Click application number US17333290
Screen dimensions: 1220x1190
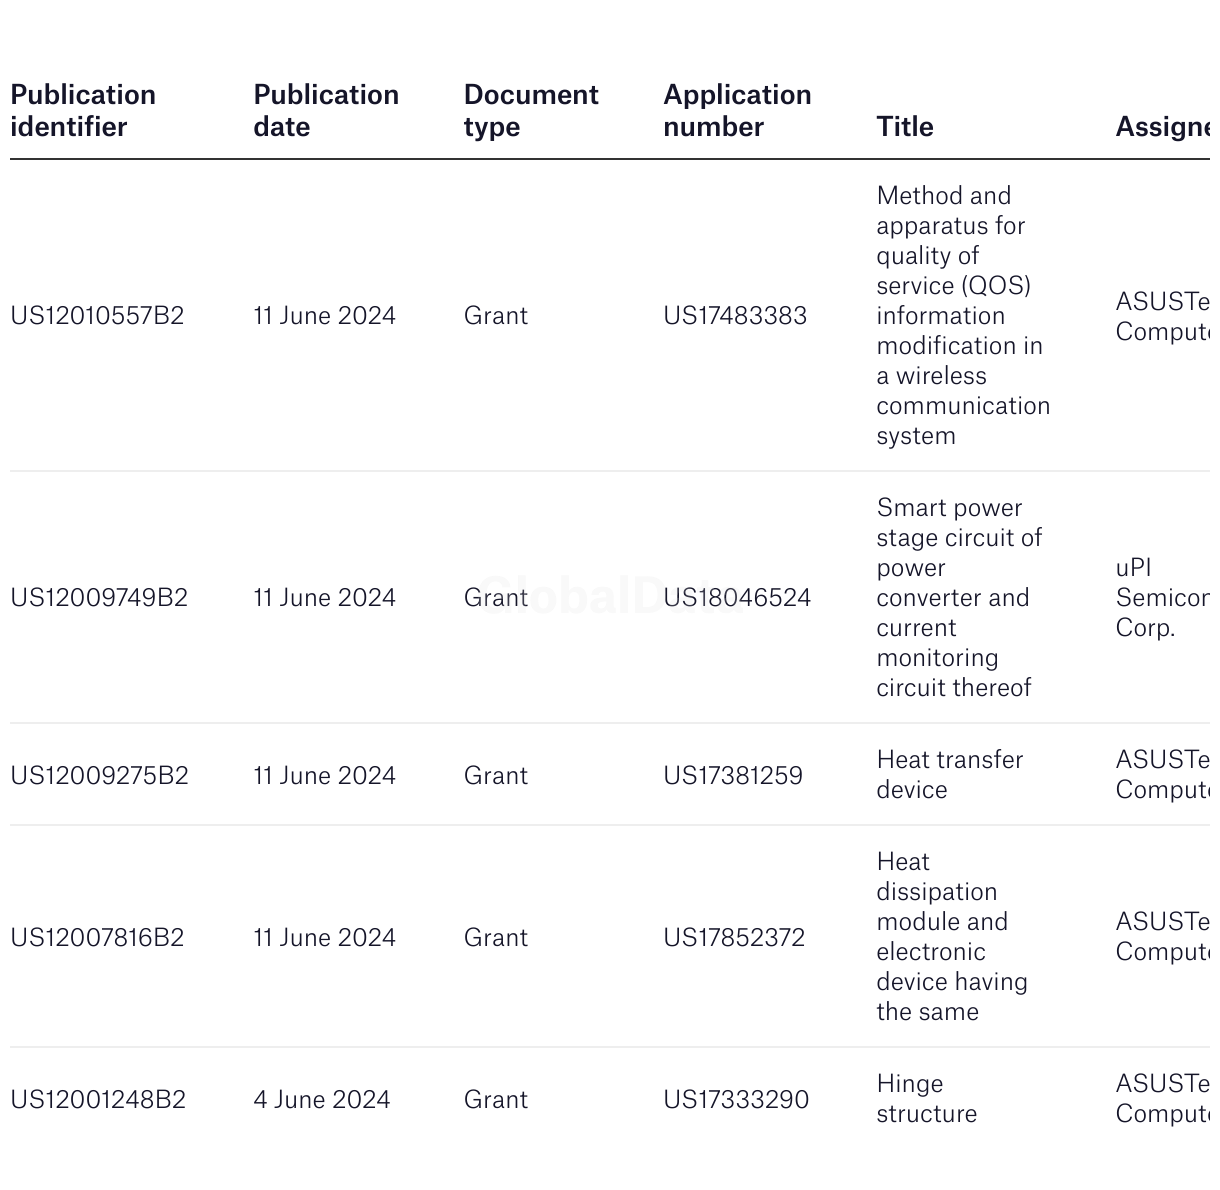(736, 1099)
